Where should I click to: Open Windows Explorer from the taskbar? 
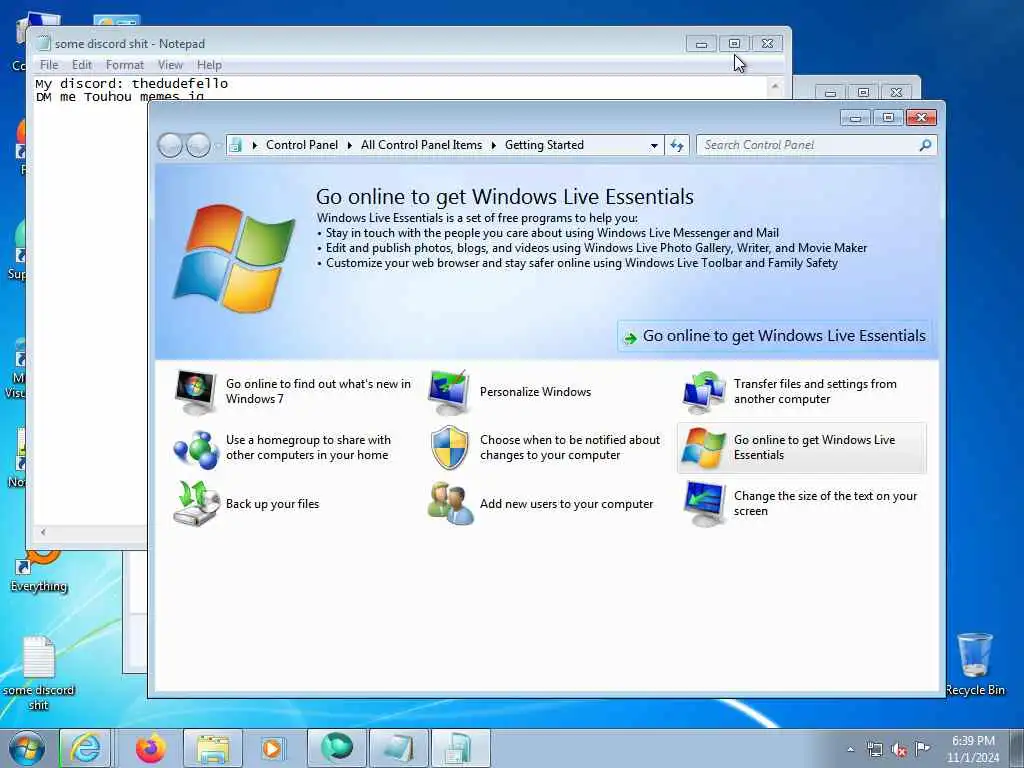pos(213,748)
